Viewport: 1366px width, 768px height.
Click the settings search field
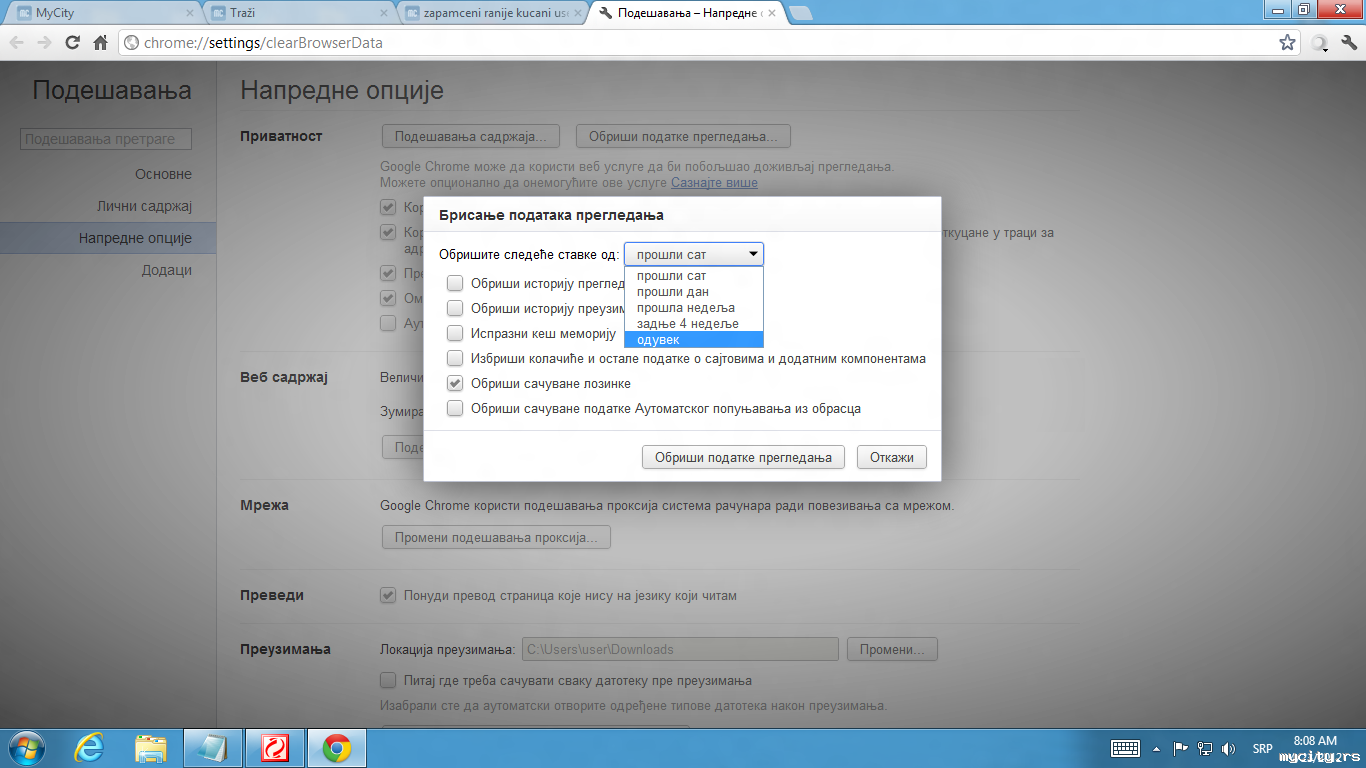[x=105, y=139]
